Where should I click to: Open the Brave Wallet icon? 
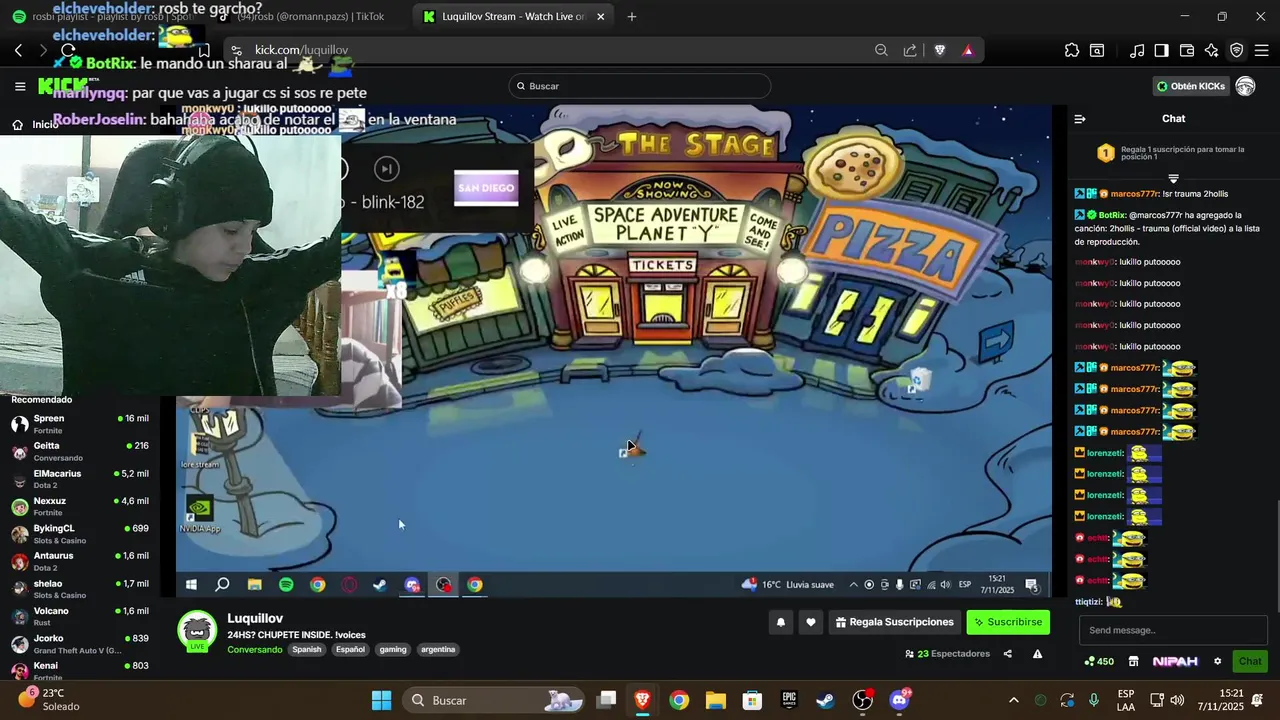(x=1187, y=50)
